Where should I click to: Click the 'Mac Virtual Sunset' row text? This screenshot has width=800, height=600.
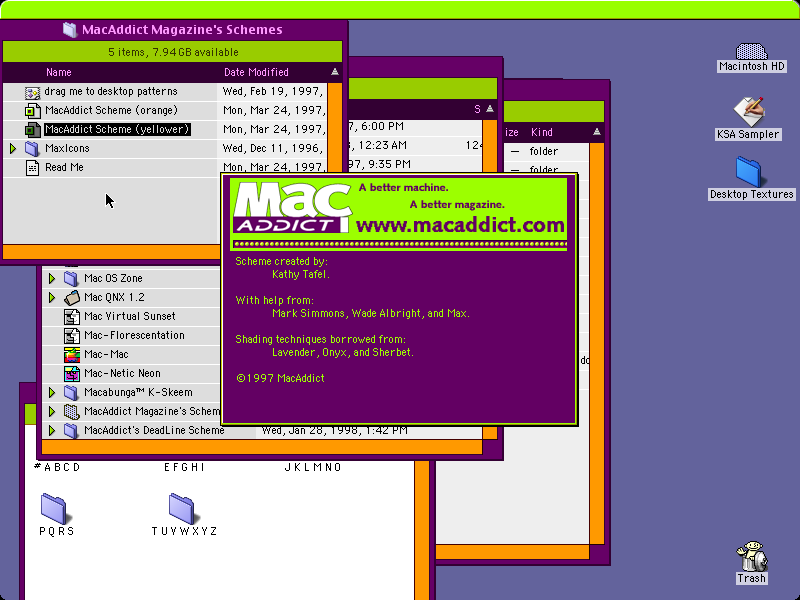click(130, 316)
